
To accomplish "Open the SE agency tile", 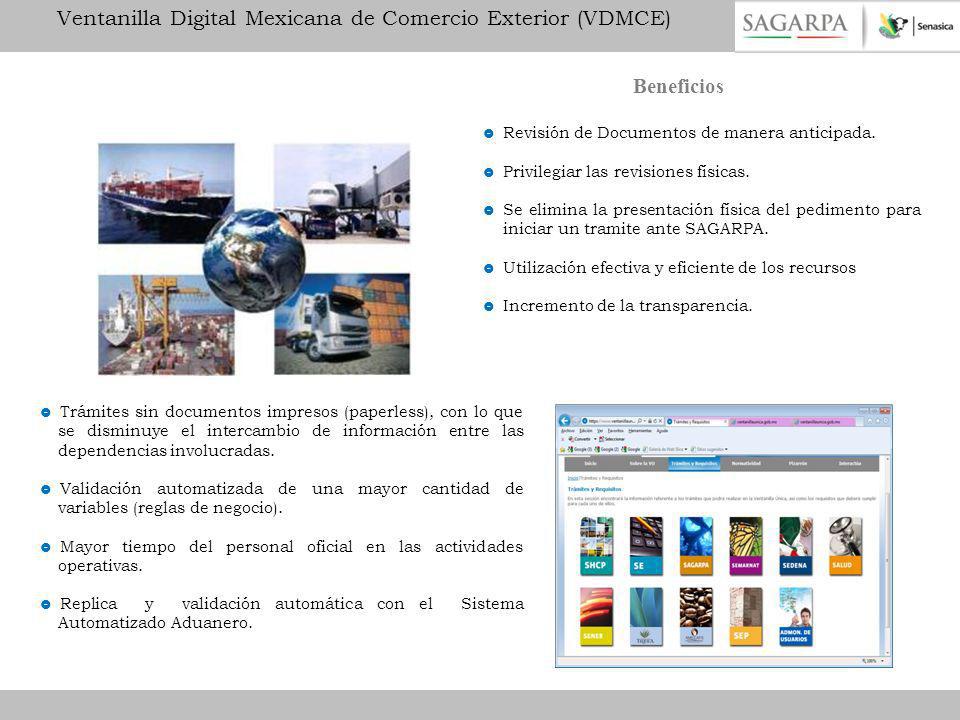I will (x=646, y=546).
